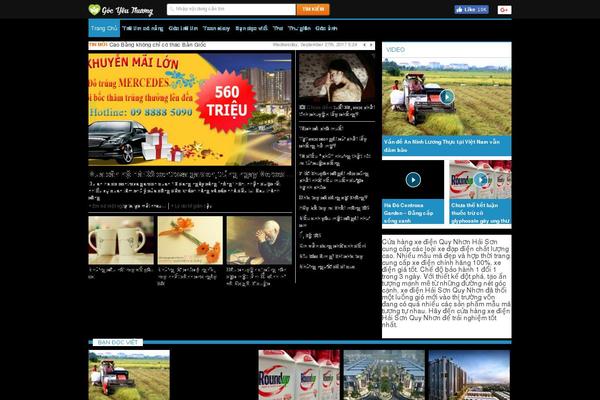Open the Trang Chủ tab

(x=104, y=29)
